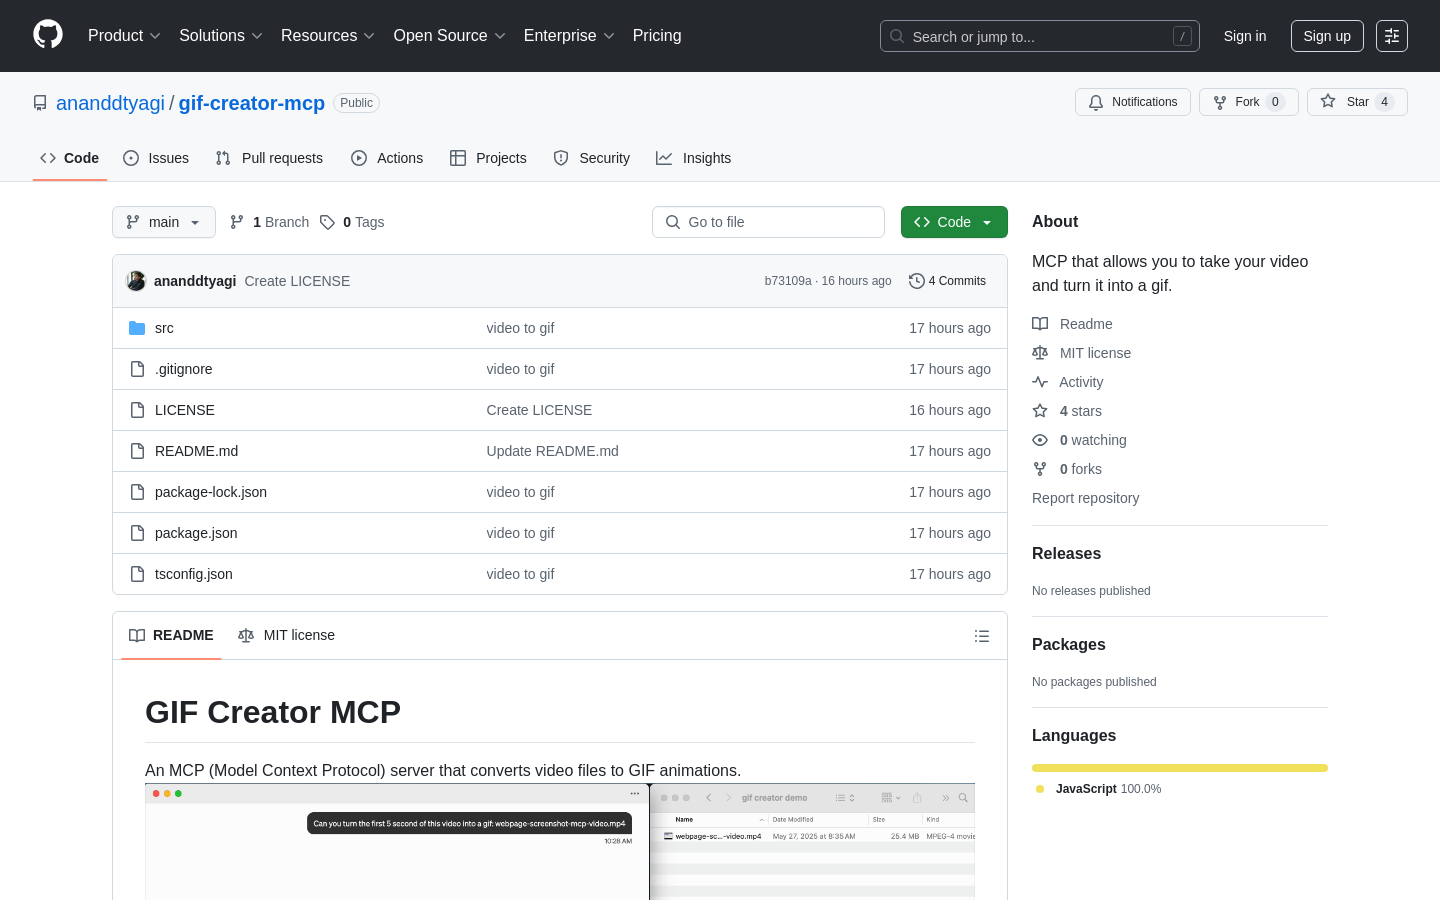The image size is (1440, 900).
Task: Open the README outline icon
Action: (982, 636)
